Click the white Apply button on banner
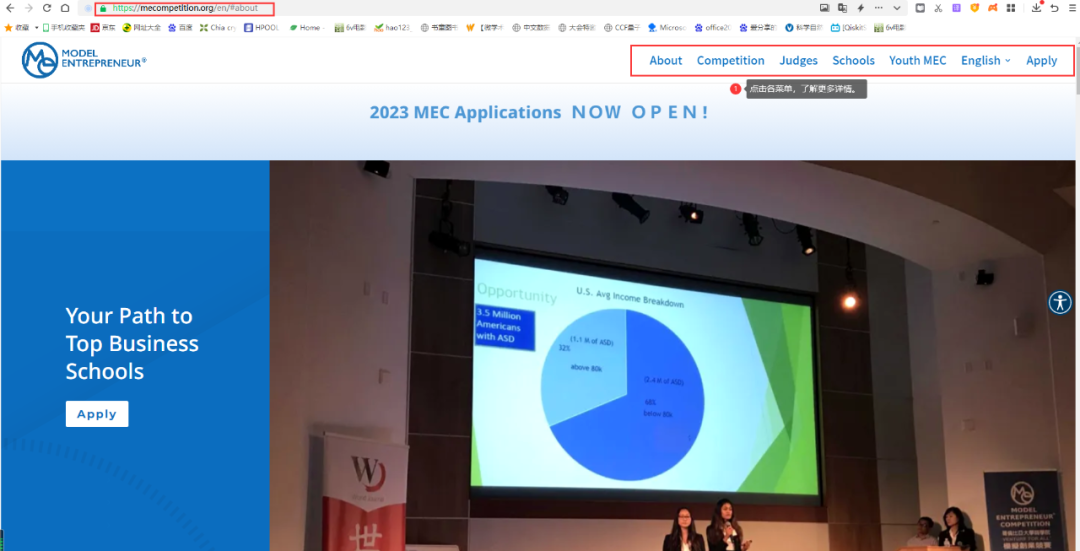 [97, 414]
